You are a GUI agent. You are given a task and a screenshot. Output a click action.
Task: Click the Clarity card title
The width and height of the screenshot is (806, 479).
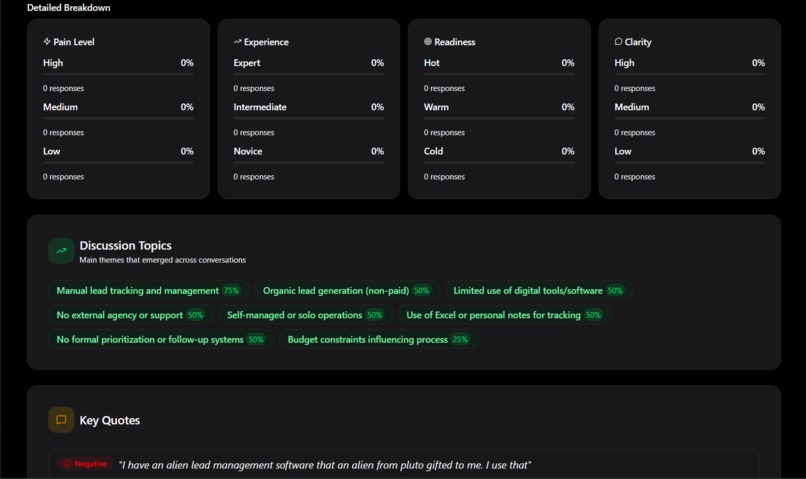click(x=638, y=42)
